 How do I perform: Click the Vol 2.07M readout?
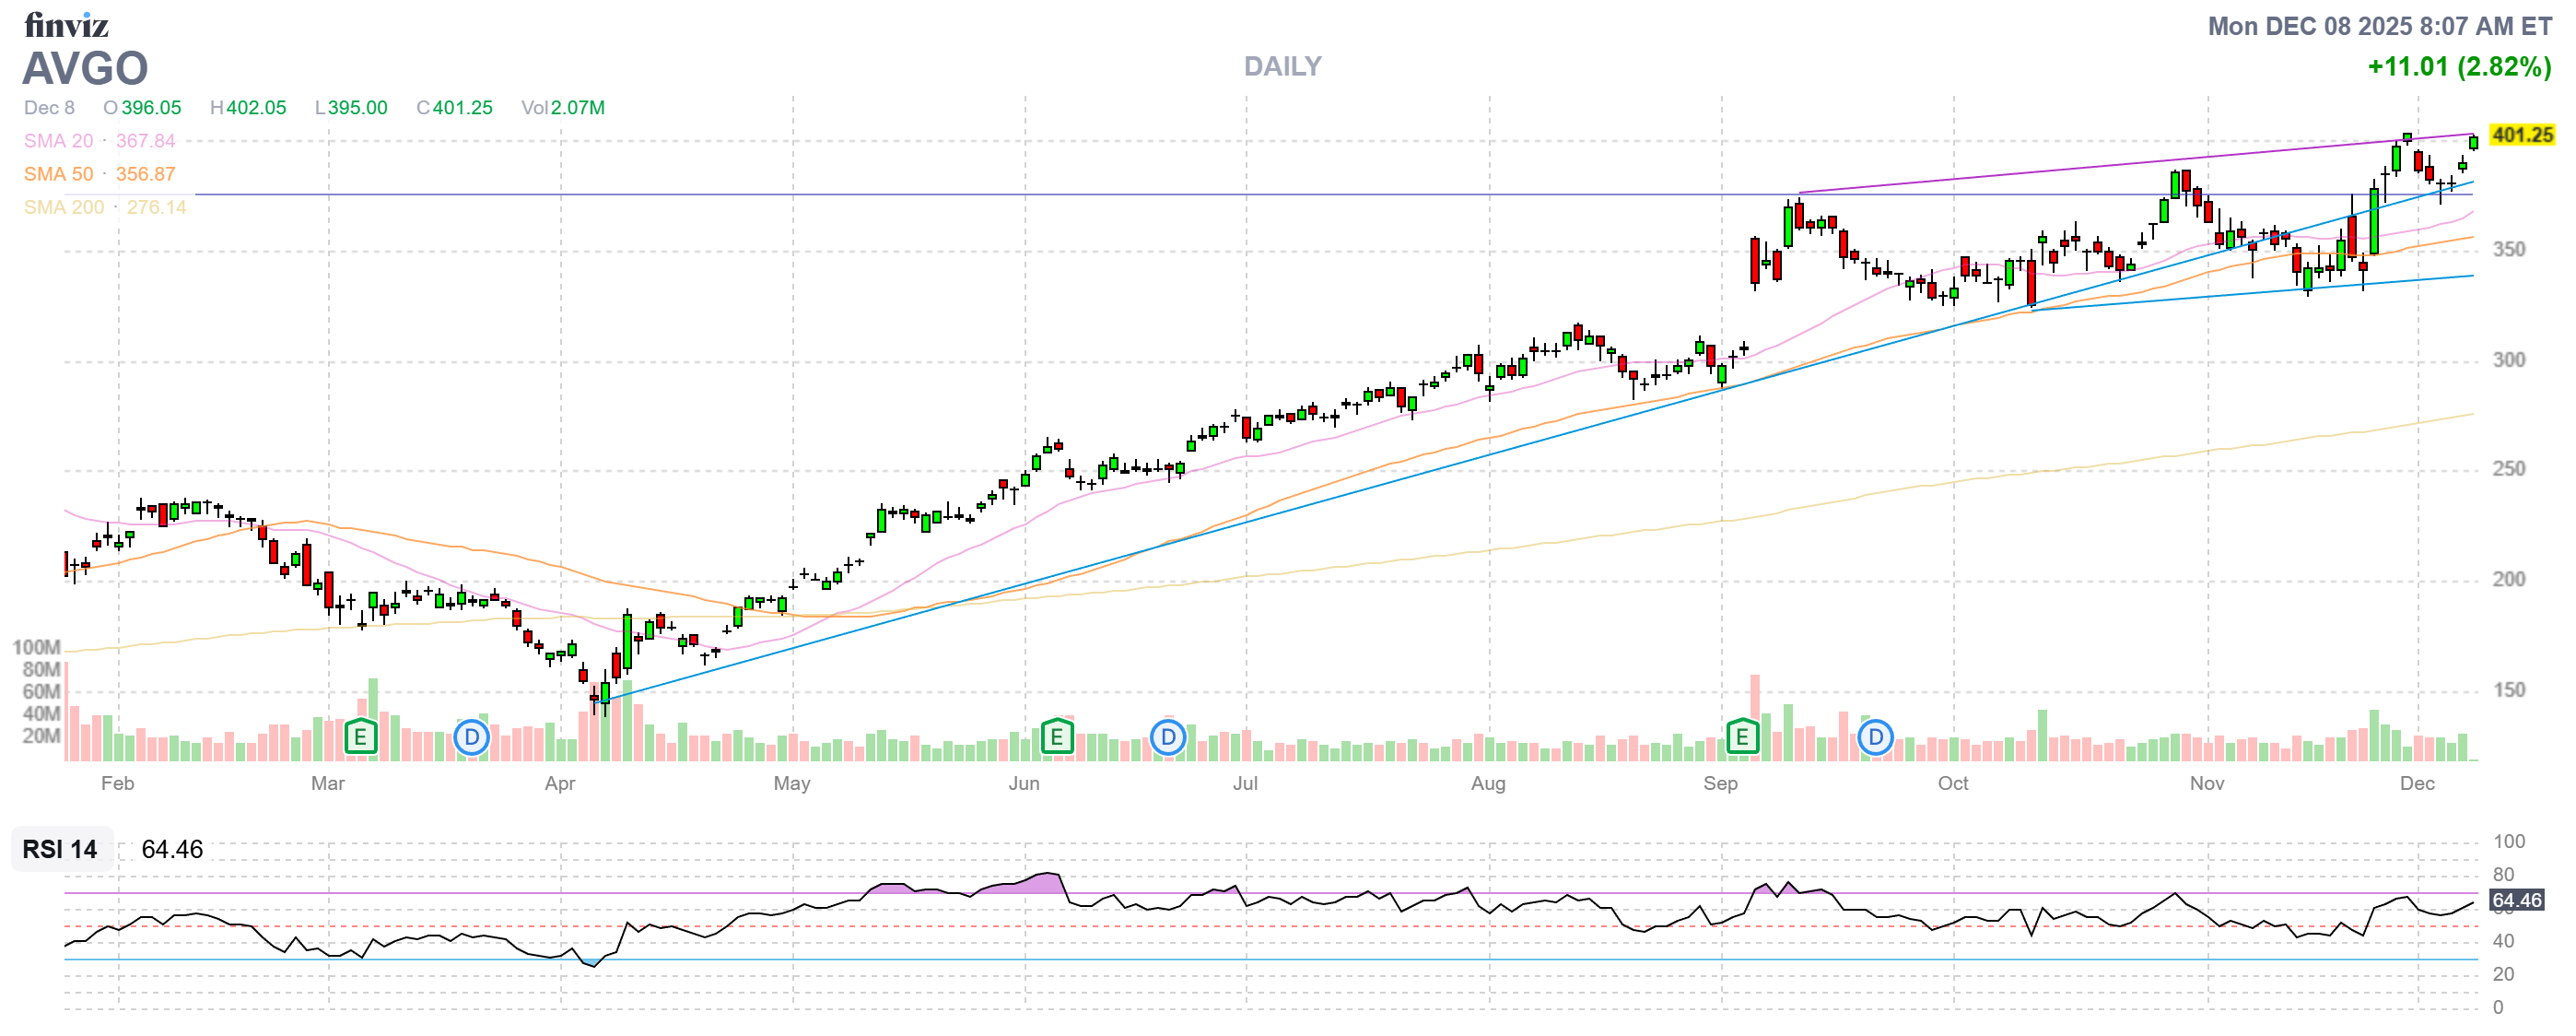click(562, 108)
